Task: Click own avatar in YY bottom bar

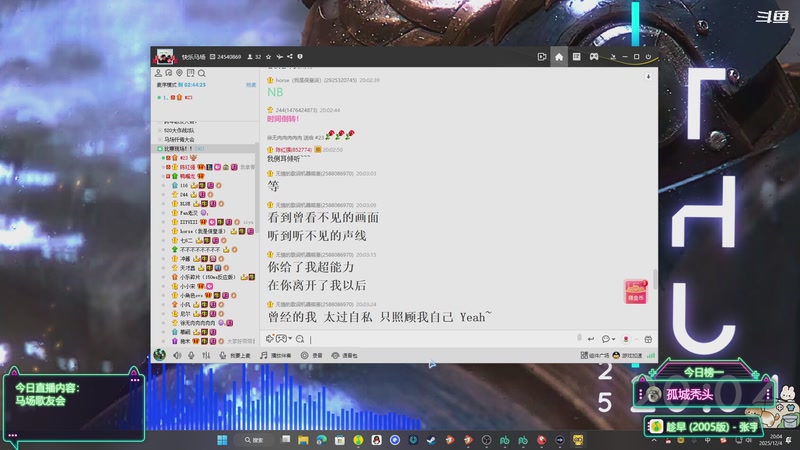Action: tap(160, 355)
